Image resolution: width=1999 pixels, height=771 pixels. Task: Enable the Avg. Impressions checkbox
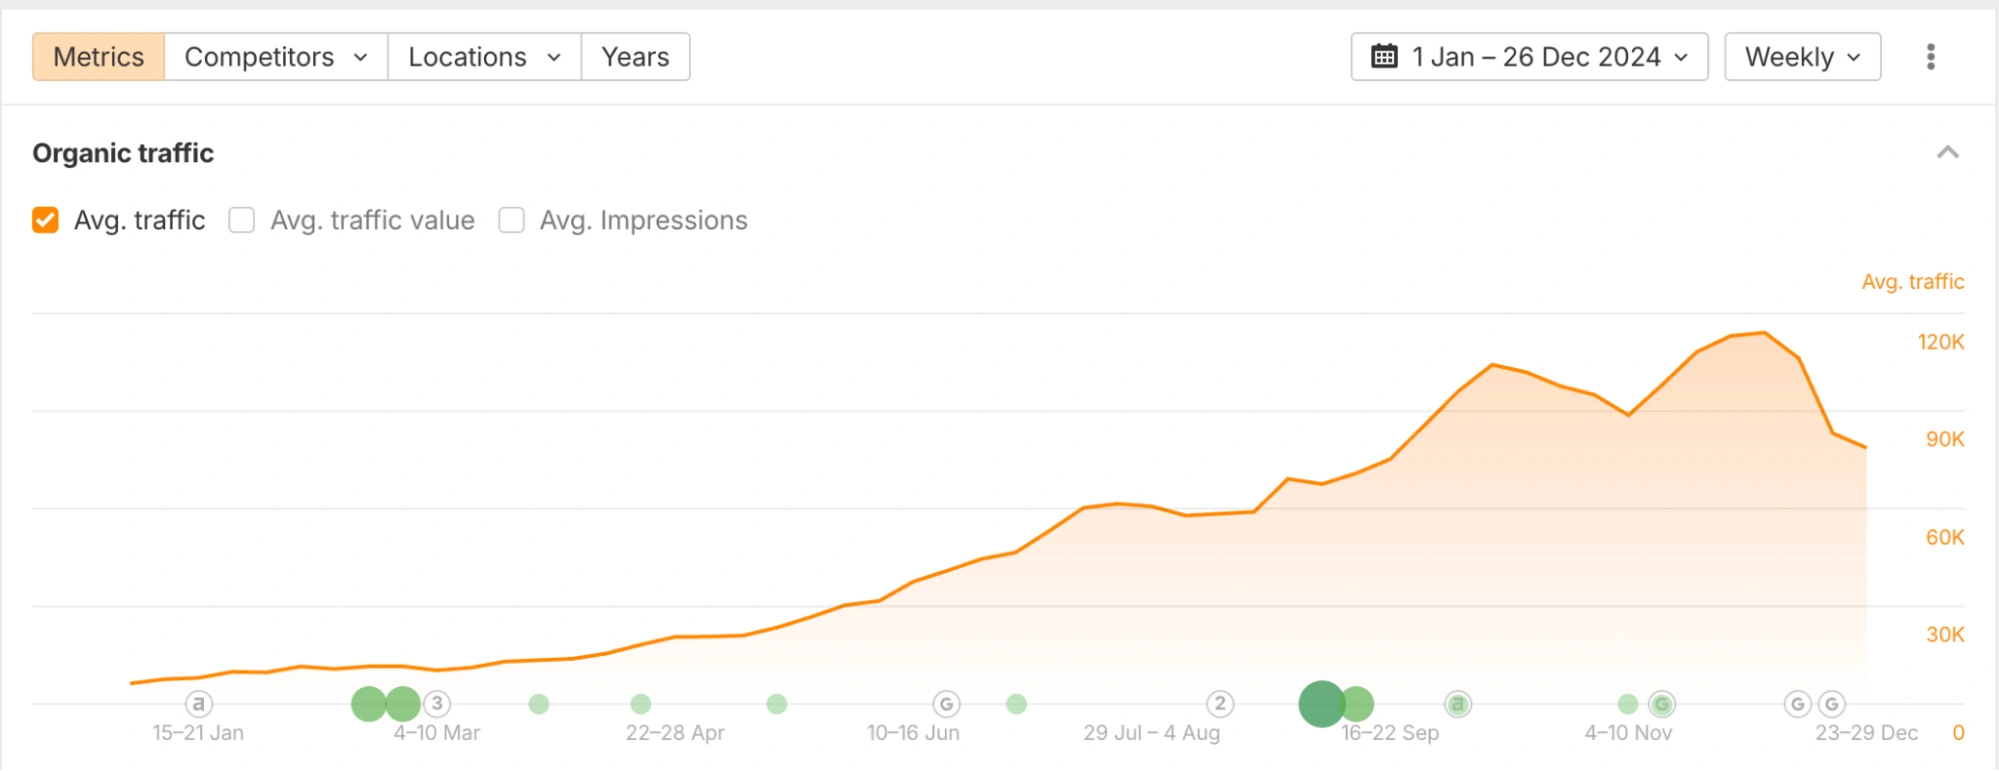point(512,220)
